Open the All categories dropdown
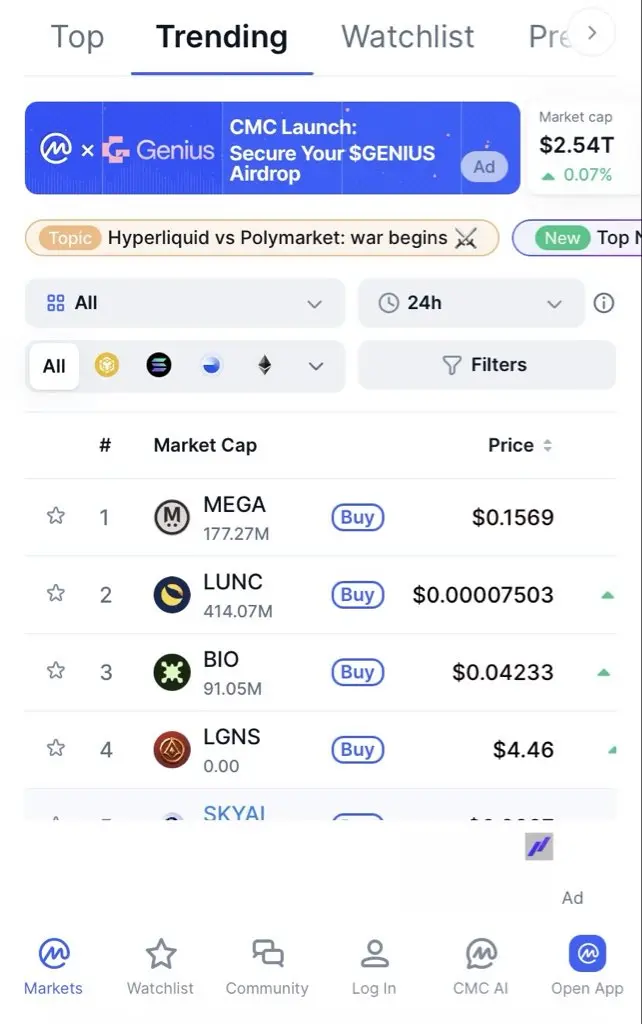This screenshot has width=642, height=1024. coord(185,303)
